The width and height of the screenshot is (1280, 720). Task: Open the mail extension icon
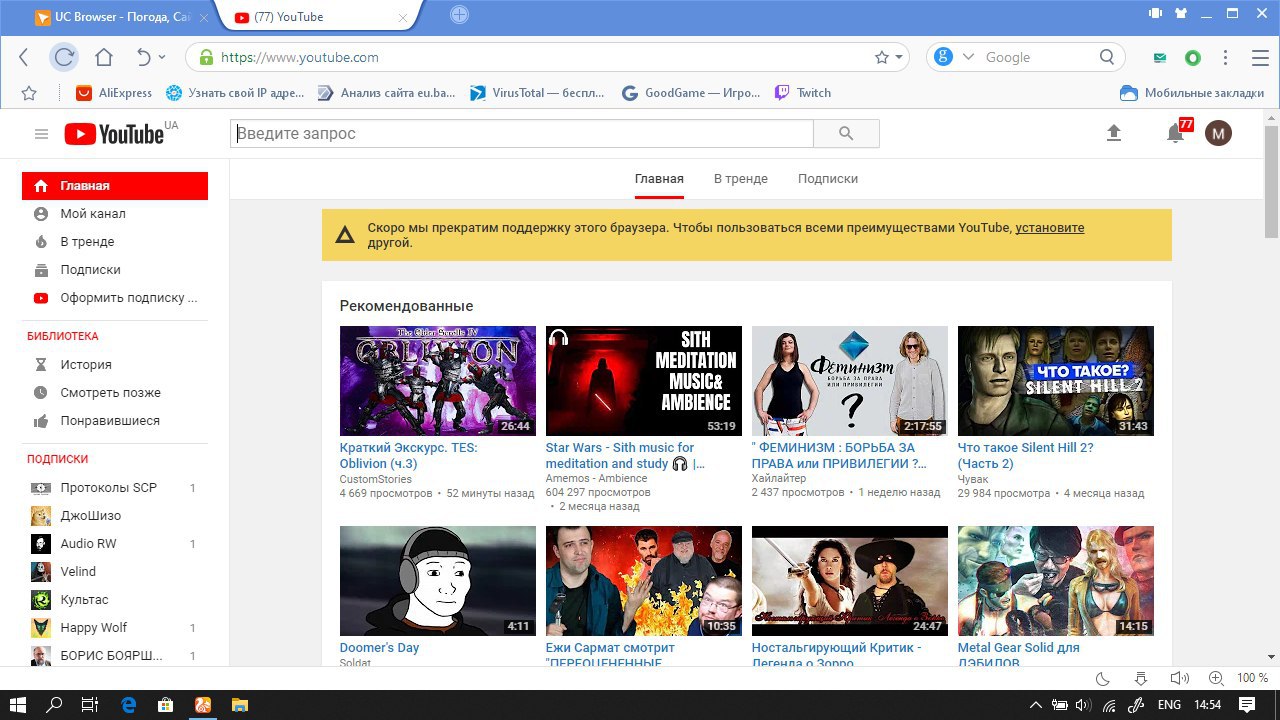1160,58
